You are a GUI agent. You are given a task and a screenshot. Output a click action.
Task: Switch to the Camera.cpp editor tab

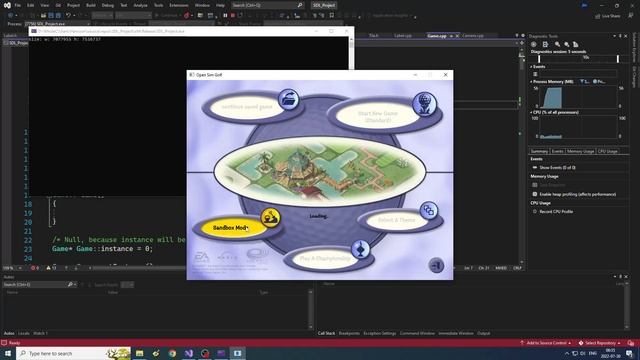[473, 36]
